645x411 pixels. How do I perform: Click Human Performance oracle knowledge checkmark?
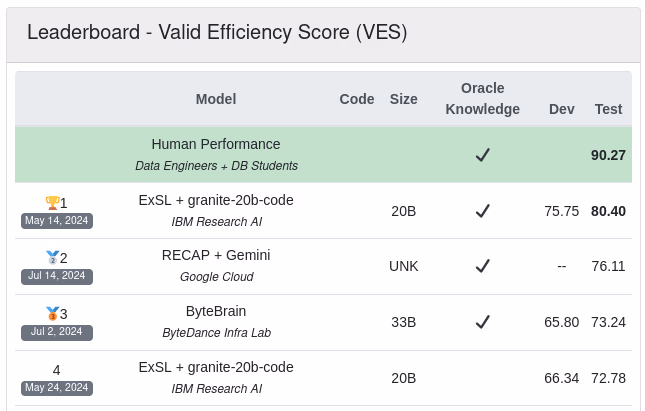(482, 155)
